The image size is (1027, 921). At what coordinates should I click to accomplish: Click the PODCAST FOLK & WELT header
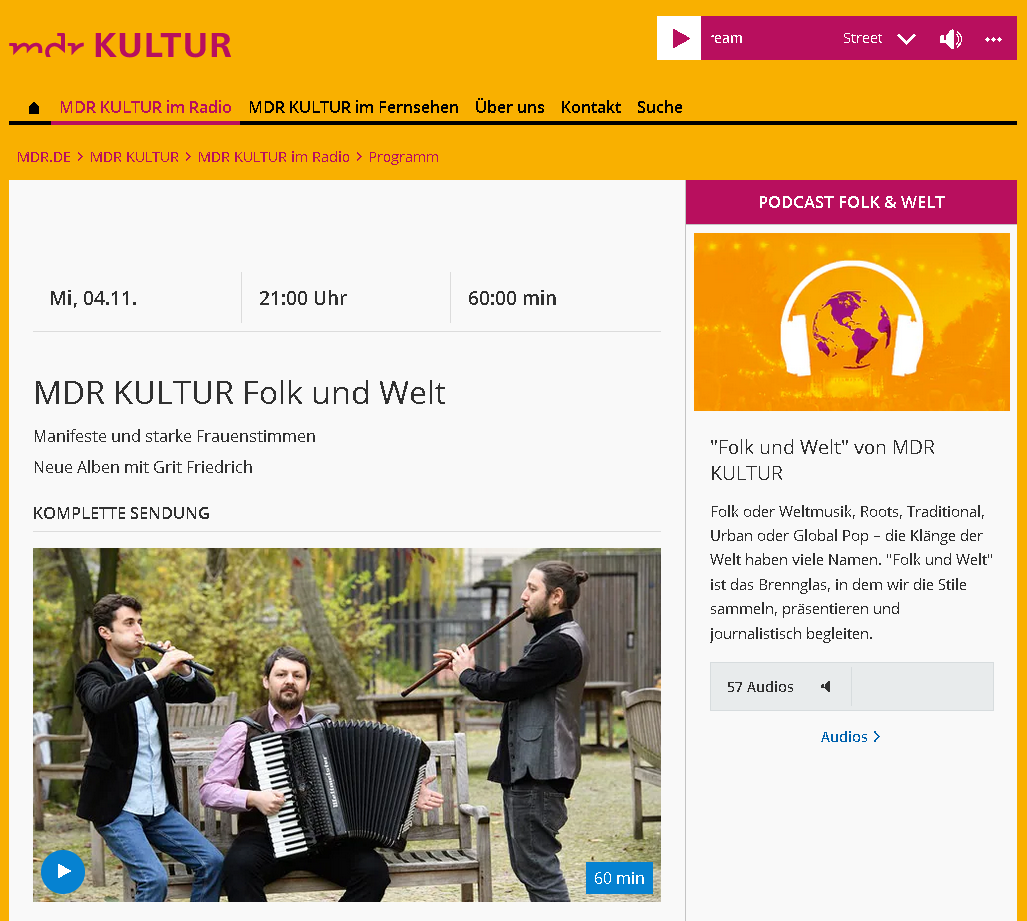pos(851,202)
